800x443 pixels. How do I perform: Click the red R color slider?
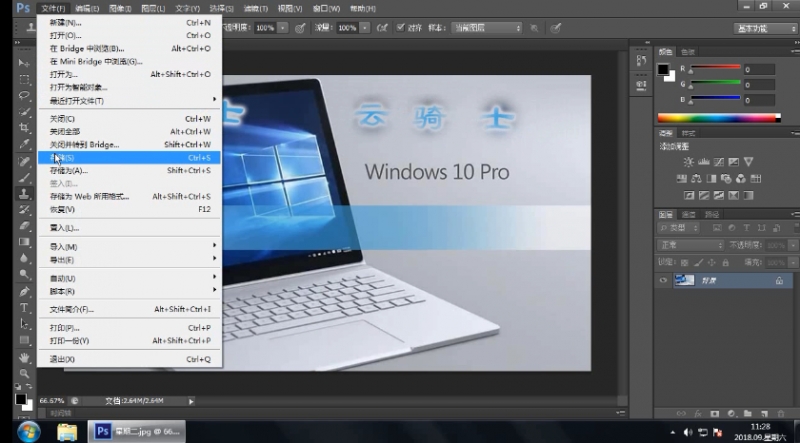click(x=715, y=67)
